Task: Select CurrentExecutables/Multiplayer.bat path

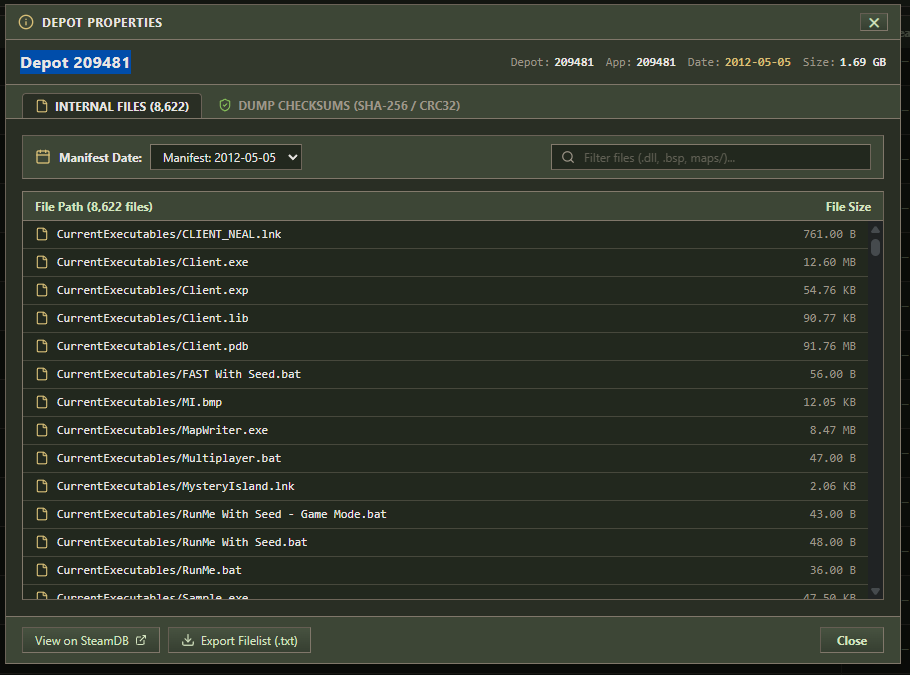Action: point(169,458)
